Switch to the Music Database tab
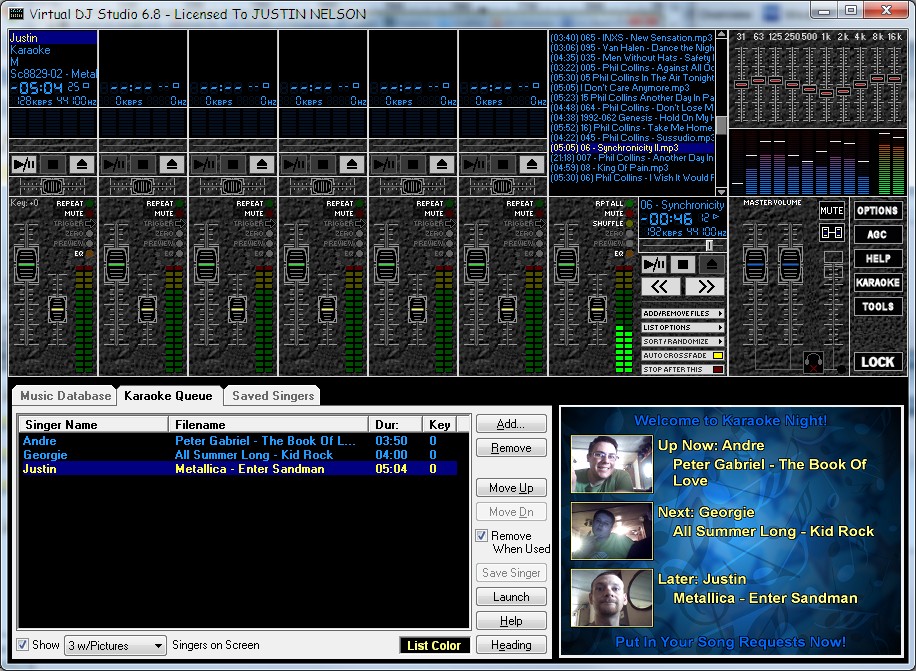 [x=65, y=396]
